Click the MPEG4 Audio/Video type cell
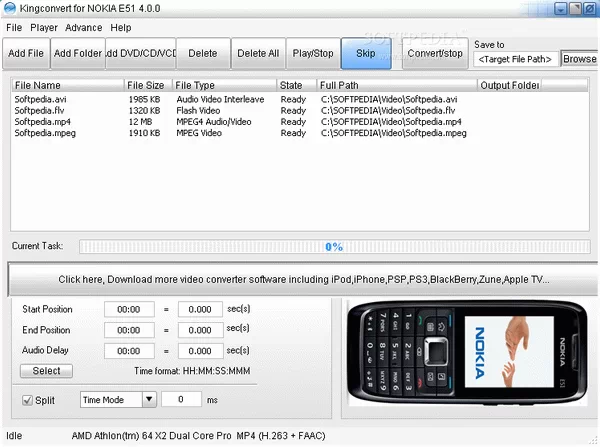The image size is (600, 447). (214, 122)
